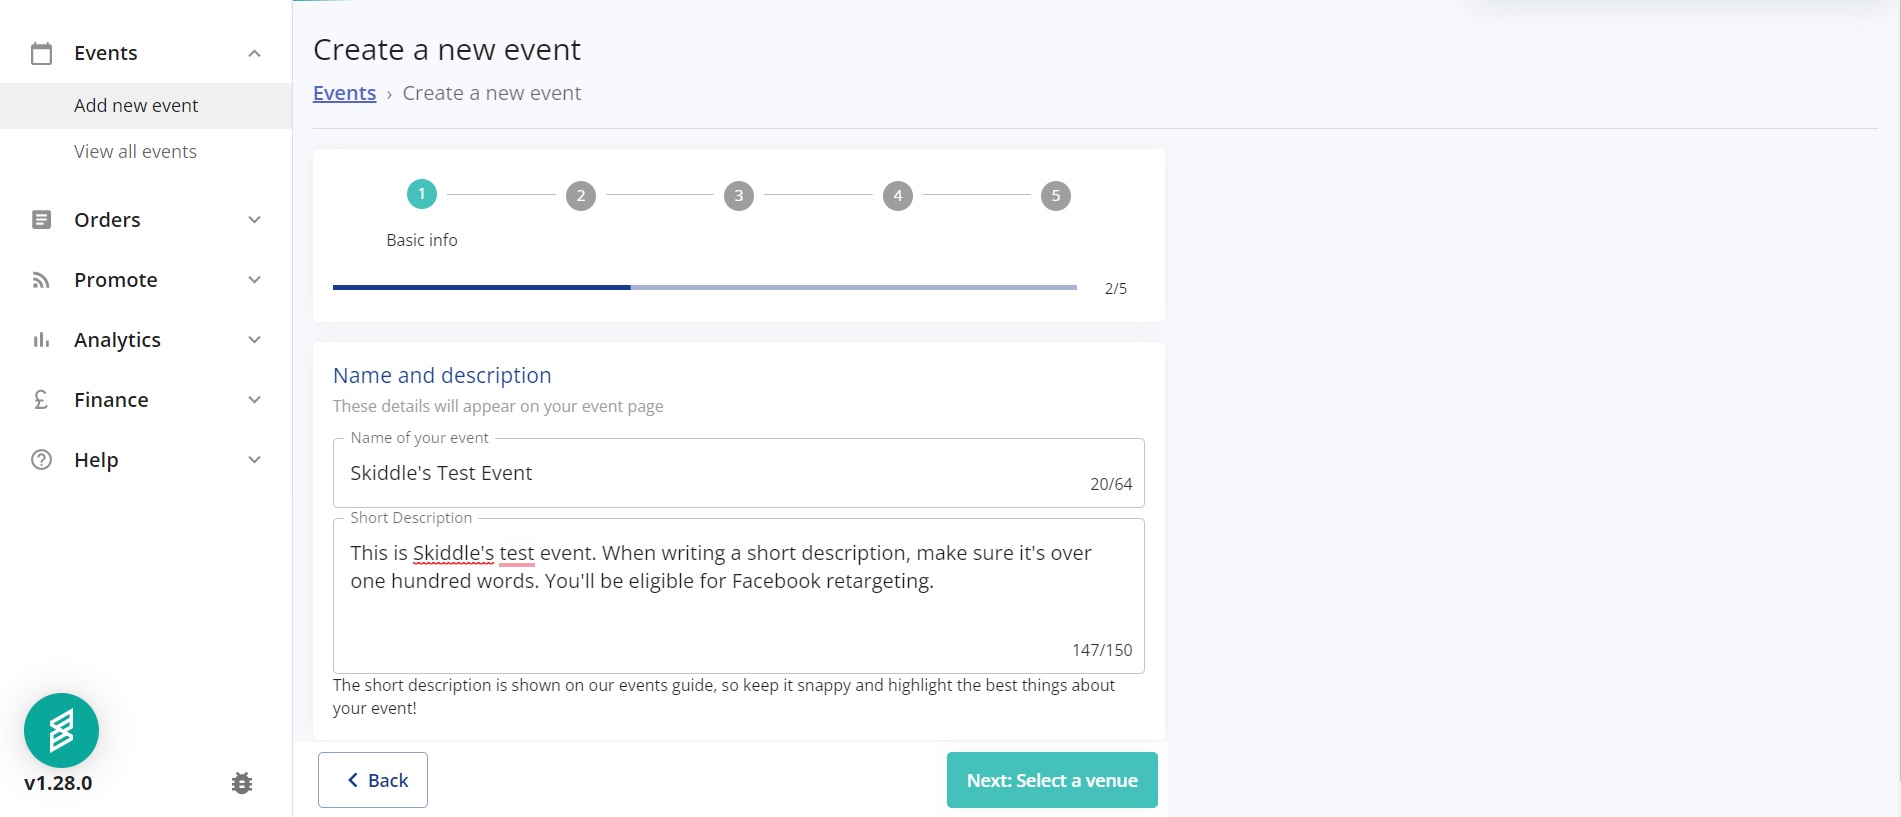This screenshot has width=1901, height=817.
Task: Click the Analytics bar chart icon
Action: 41,340
